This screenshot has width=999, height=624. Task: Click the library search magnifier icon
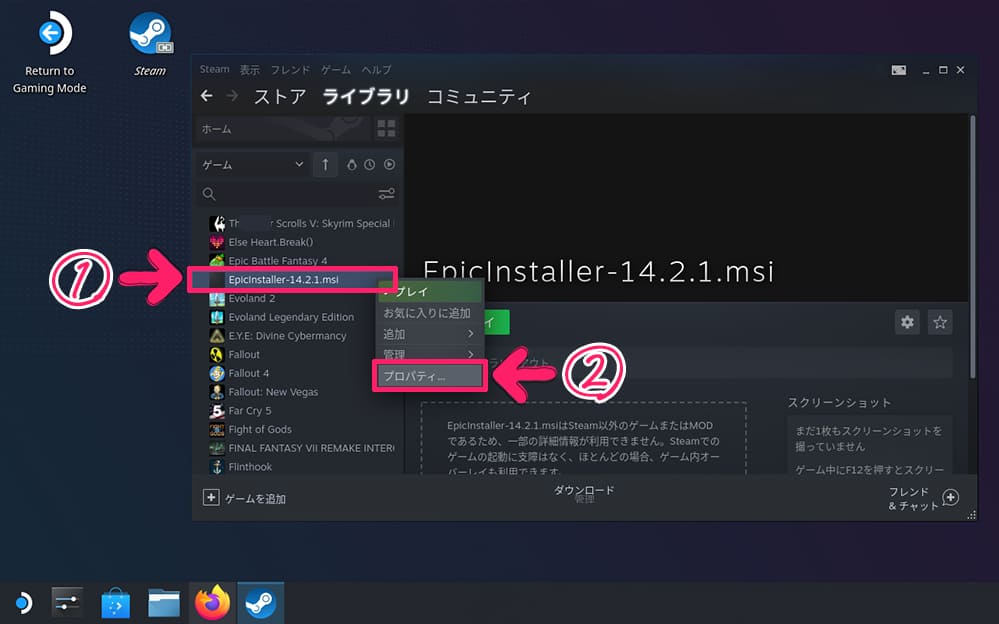pyautogui.click(x=209, y=194)
